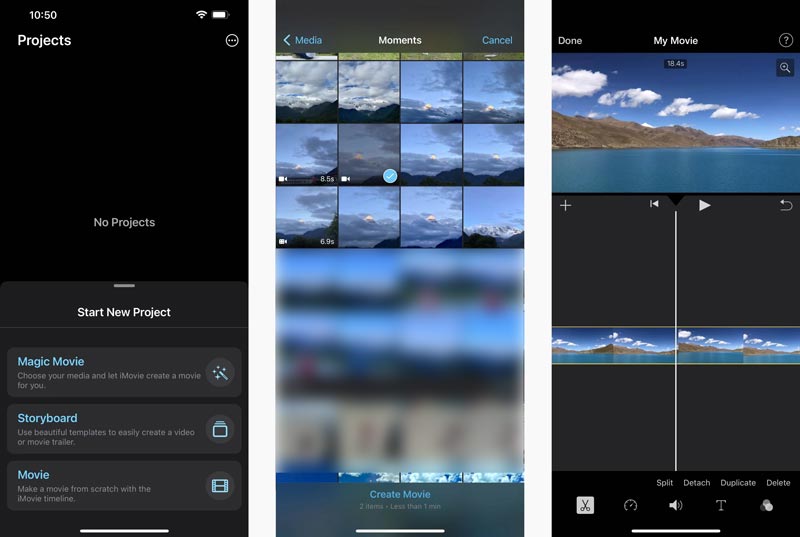Screen dimensions: 800x537
Task: Select Storyboard project option
Action: 124,429
